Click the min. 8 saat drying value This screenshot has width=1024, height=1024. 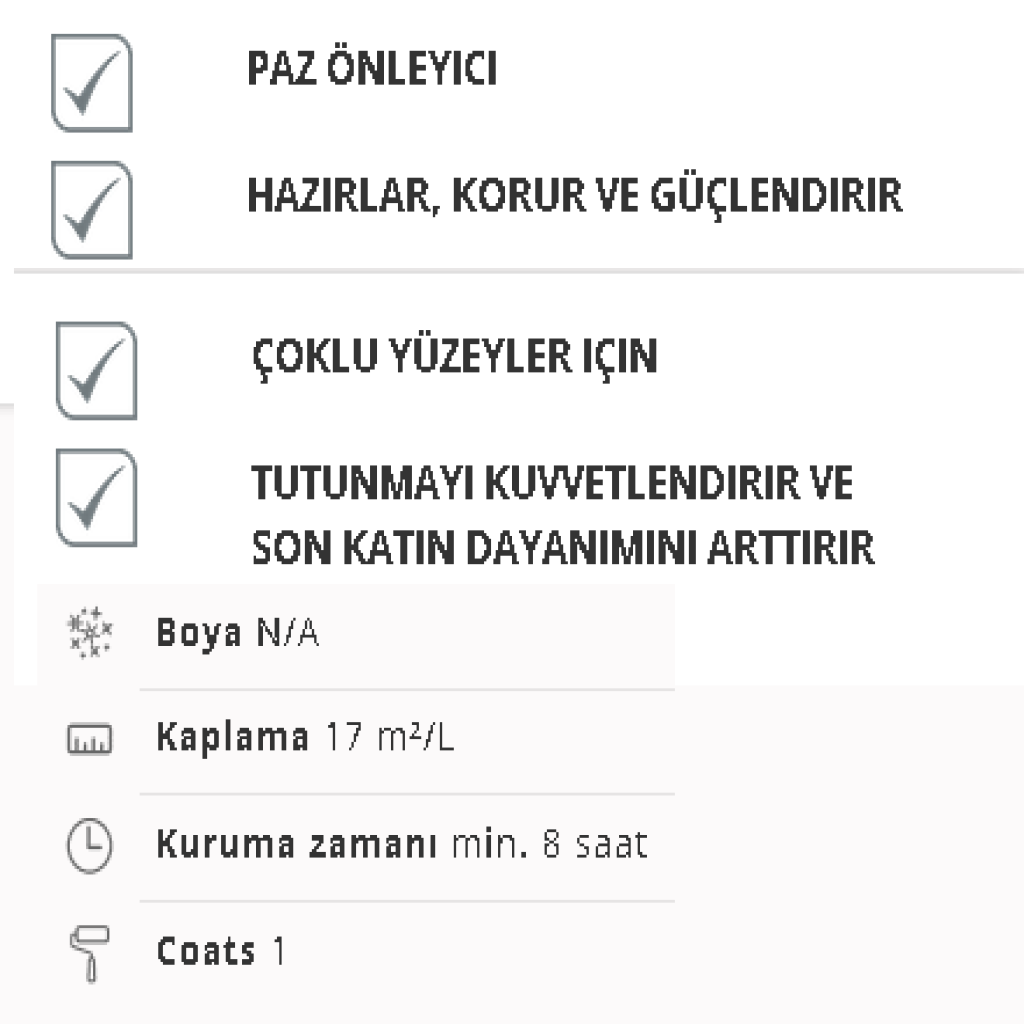[550, 844]
